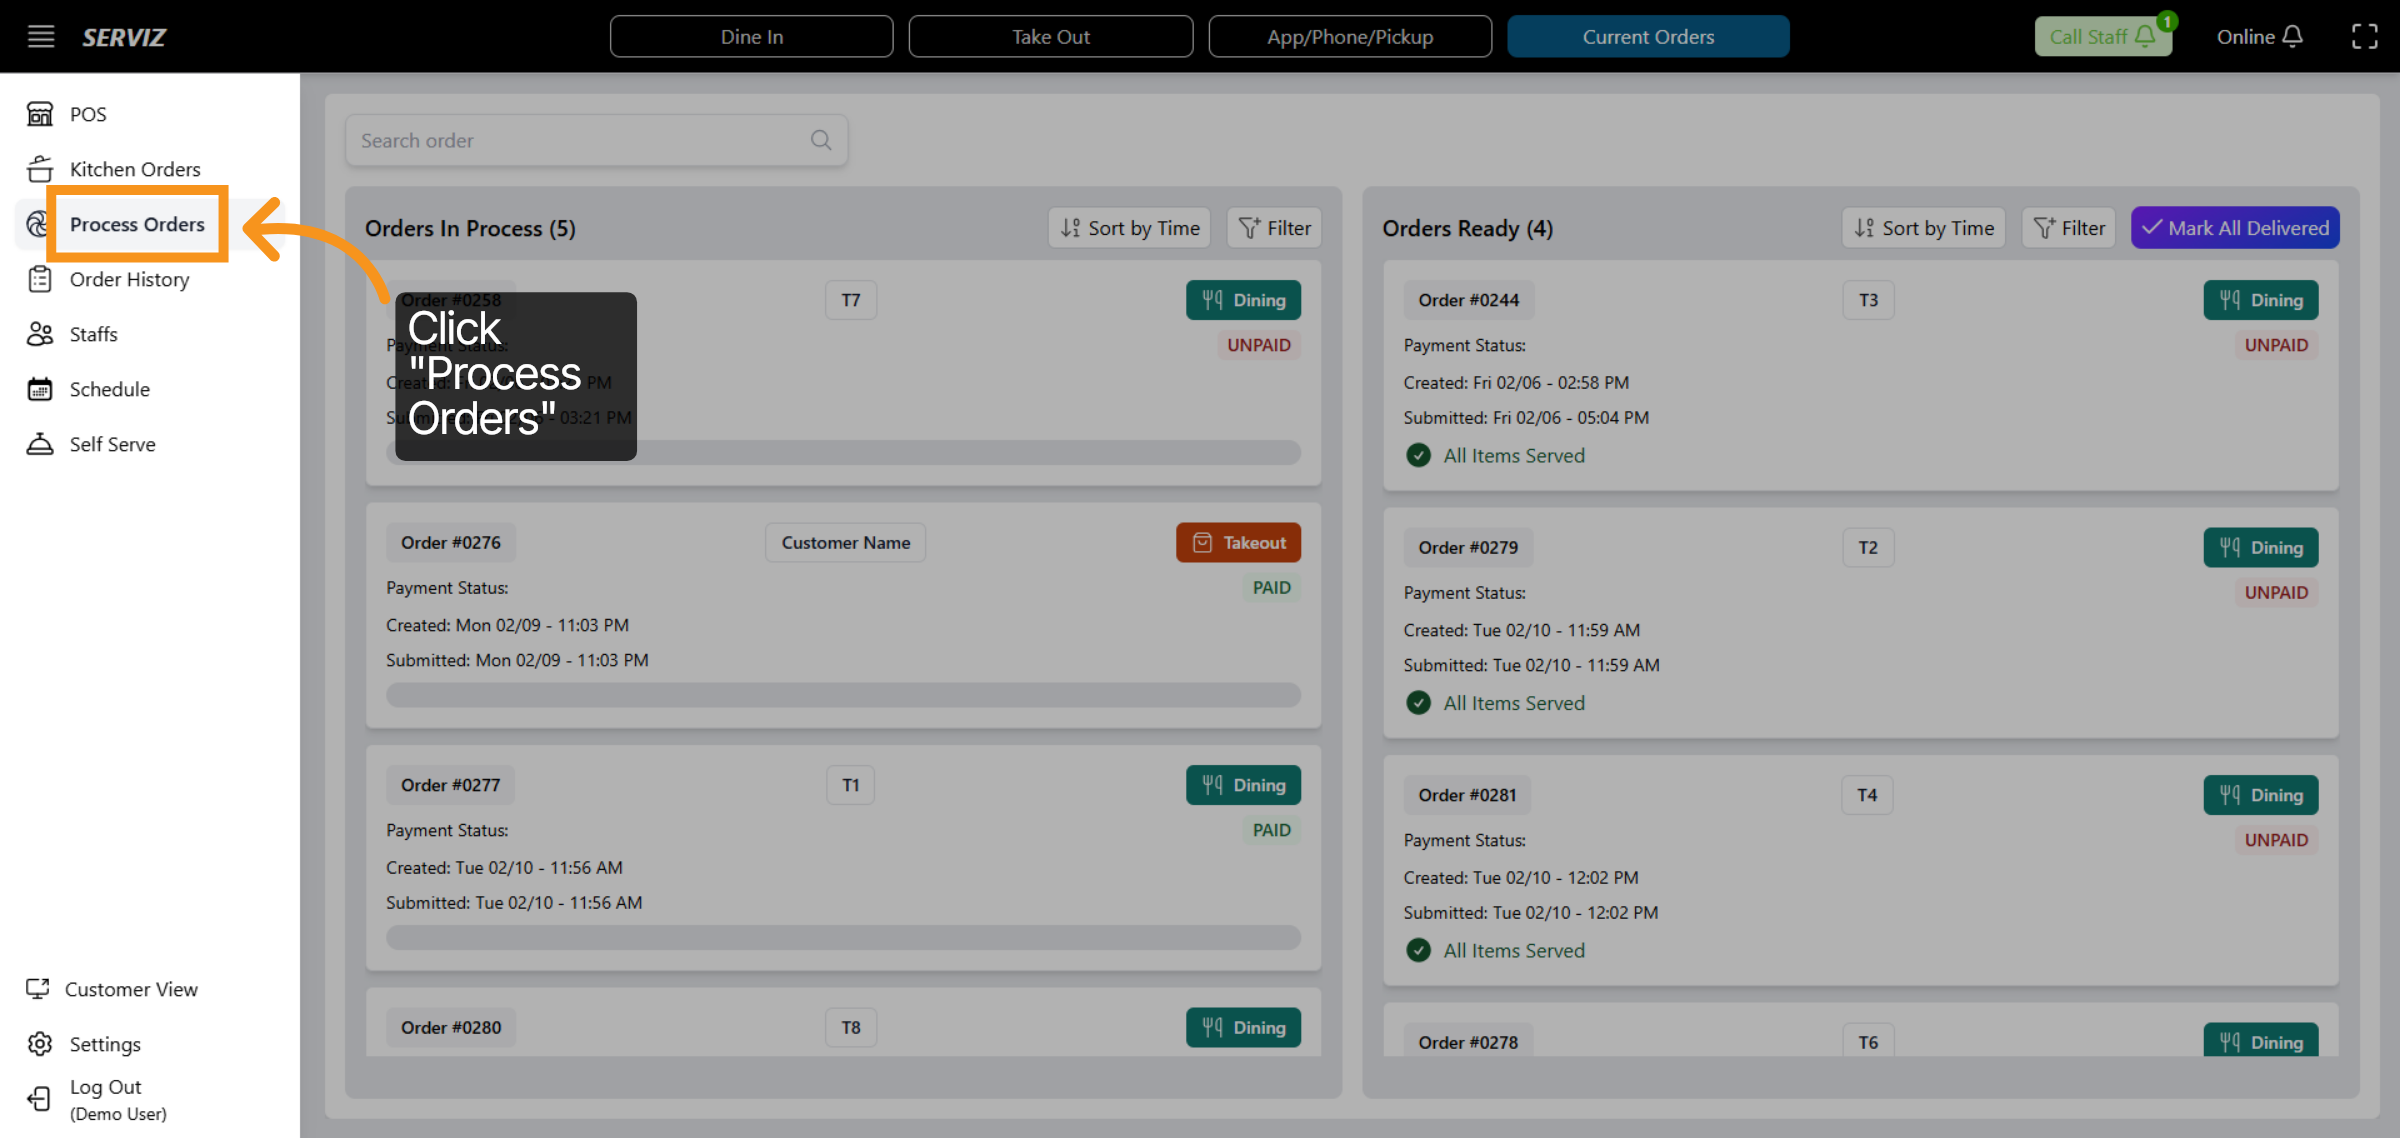Sort Orders In Process by time
Screen dimensions: 2400x1138
(1130, 228)
